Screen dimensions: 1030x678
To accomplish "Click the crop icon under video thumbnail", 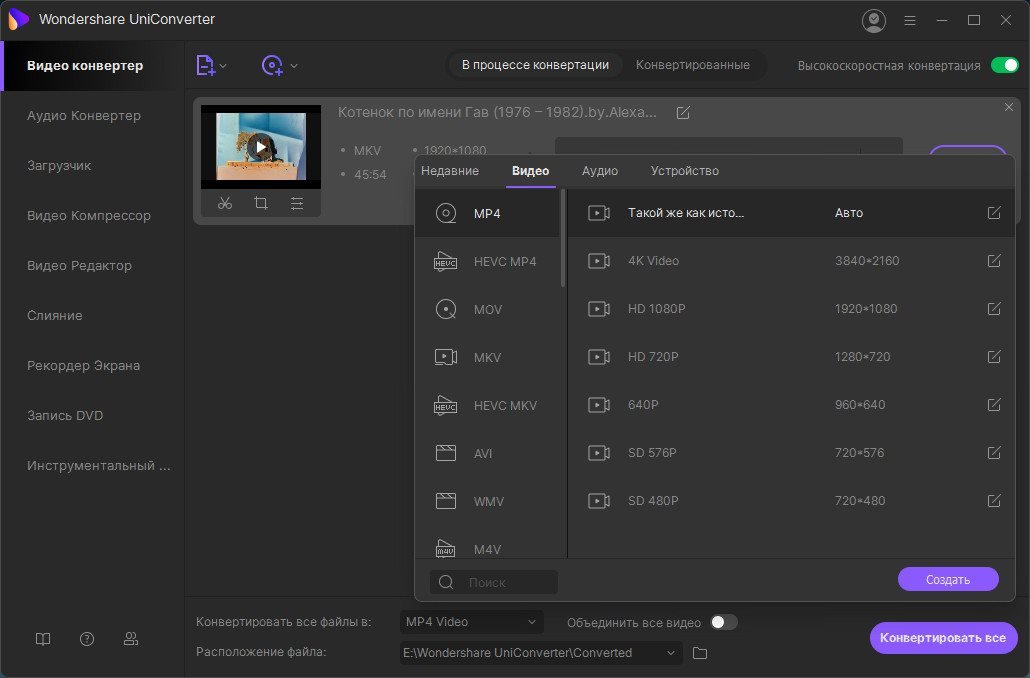I will 261,203.
